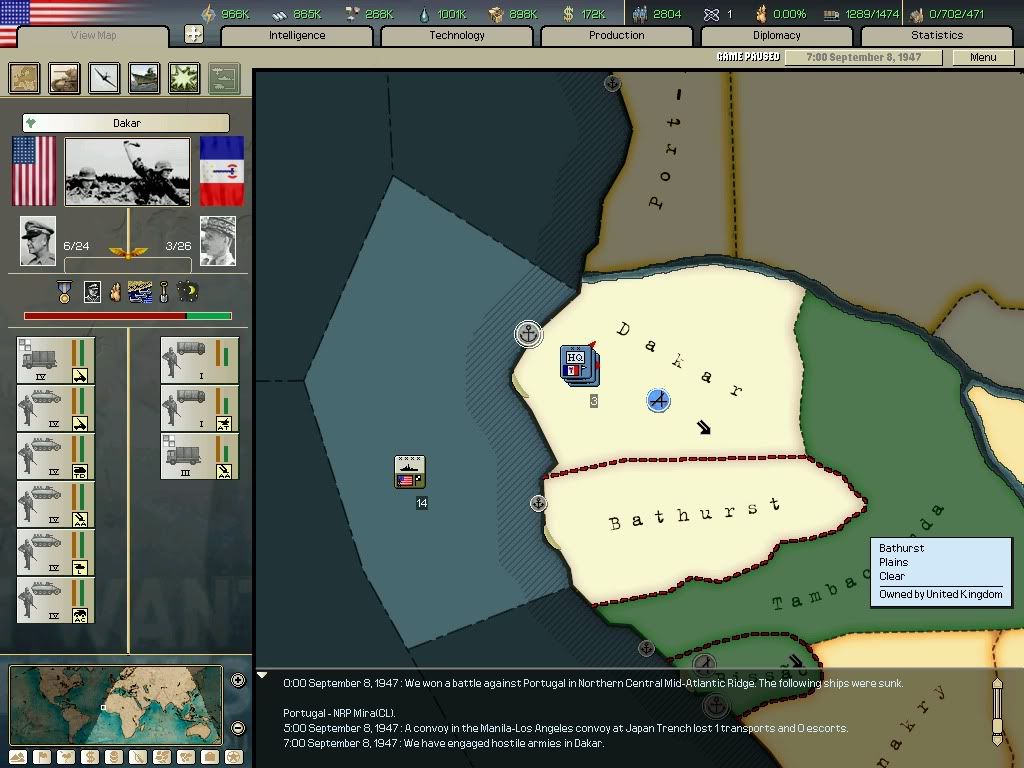Expand the Dakar province title bar
Screen dimensions: 1024x768
click(x=126, y=123)
